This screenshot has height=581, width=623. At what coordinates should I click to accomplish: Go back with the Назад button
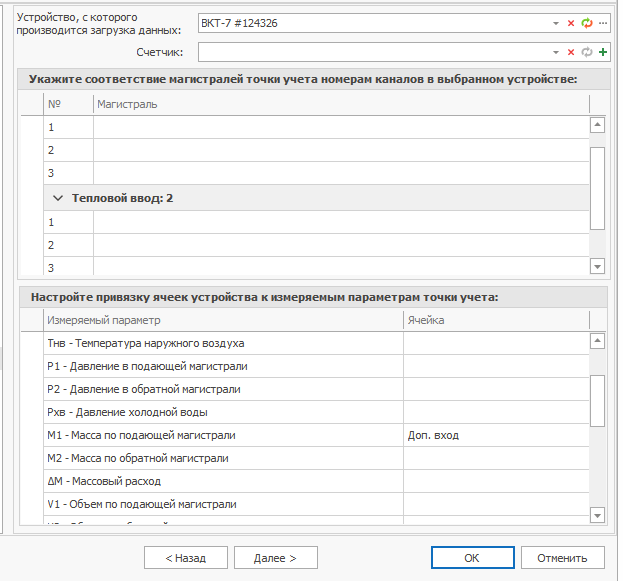(185, 558)
